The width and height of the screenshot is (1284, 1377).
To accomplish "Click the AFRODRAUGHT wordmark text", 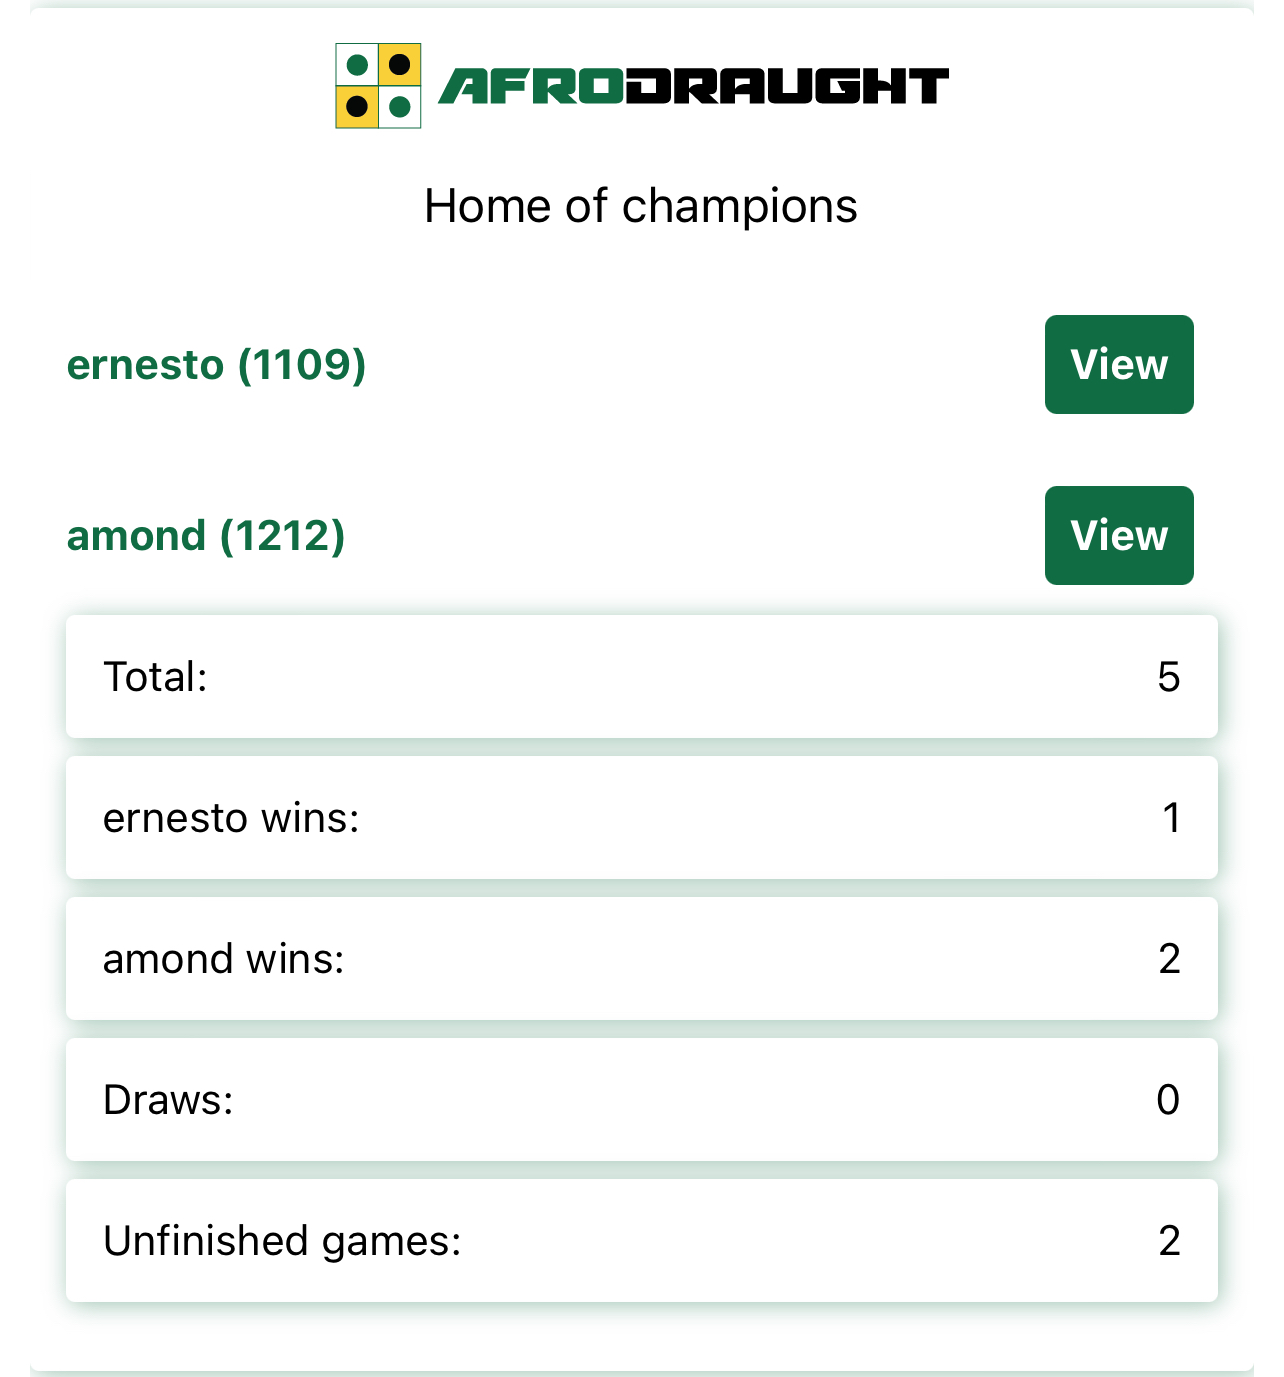I will pyautogui.click(x=694, y=86).
